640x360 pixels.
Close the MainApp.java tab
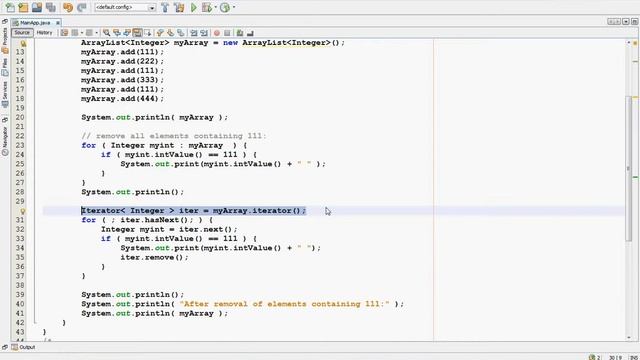coord(58,23)
